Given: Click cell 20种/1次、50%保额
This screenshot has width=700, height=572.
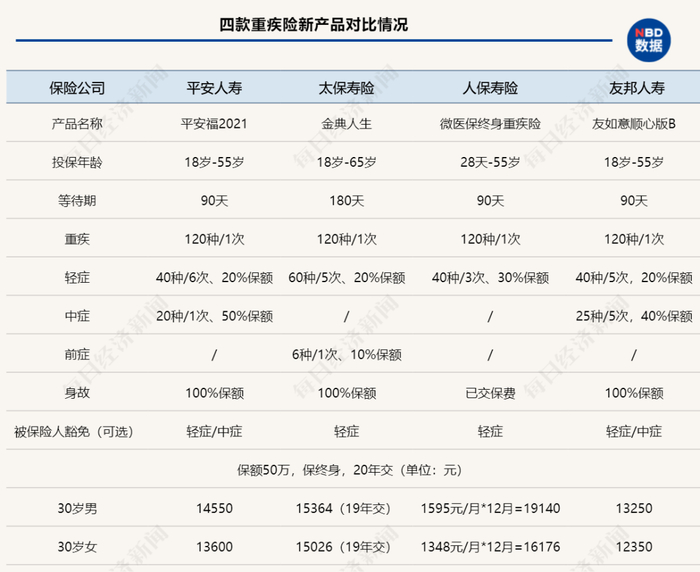Looking at the screenshot, I should 214,316.
